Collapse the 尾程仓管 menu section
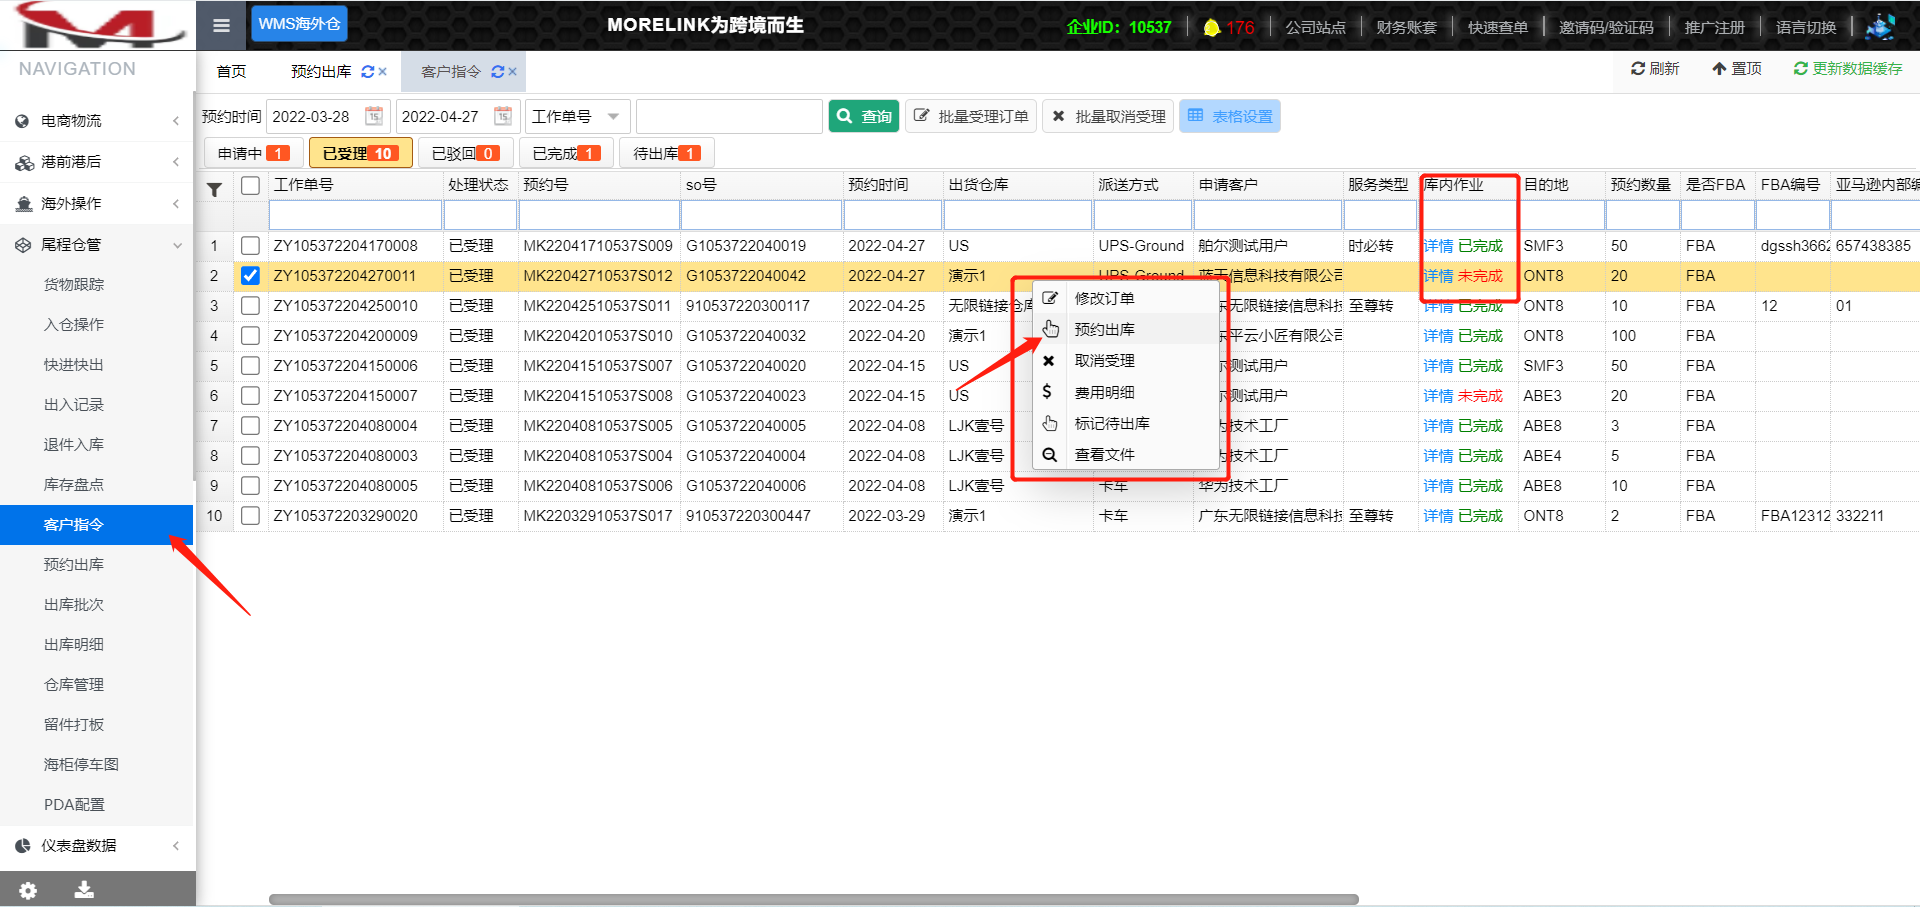The height and width of the screenshot is (907, 1920). (x=97, y=245)
